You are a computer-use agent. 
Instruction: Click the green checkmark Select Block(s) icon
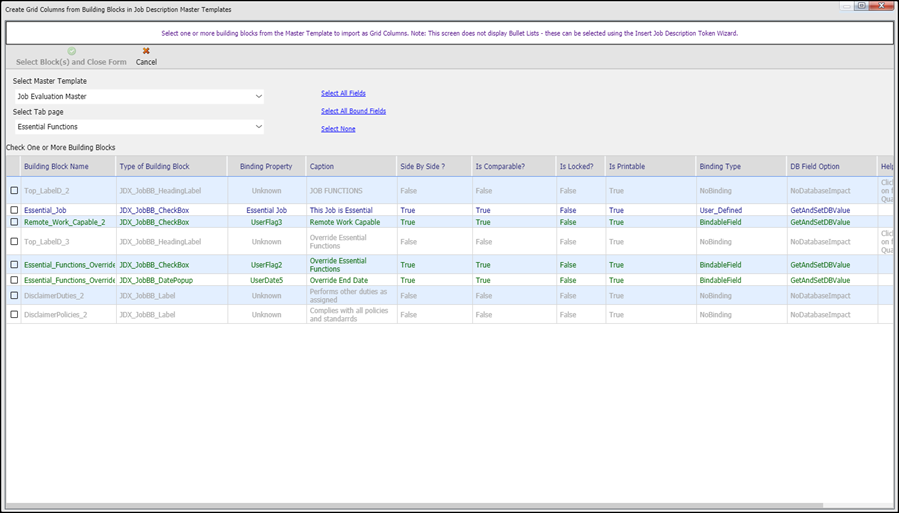coord(72,51)
